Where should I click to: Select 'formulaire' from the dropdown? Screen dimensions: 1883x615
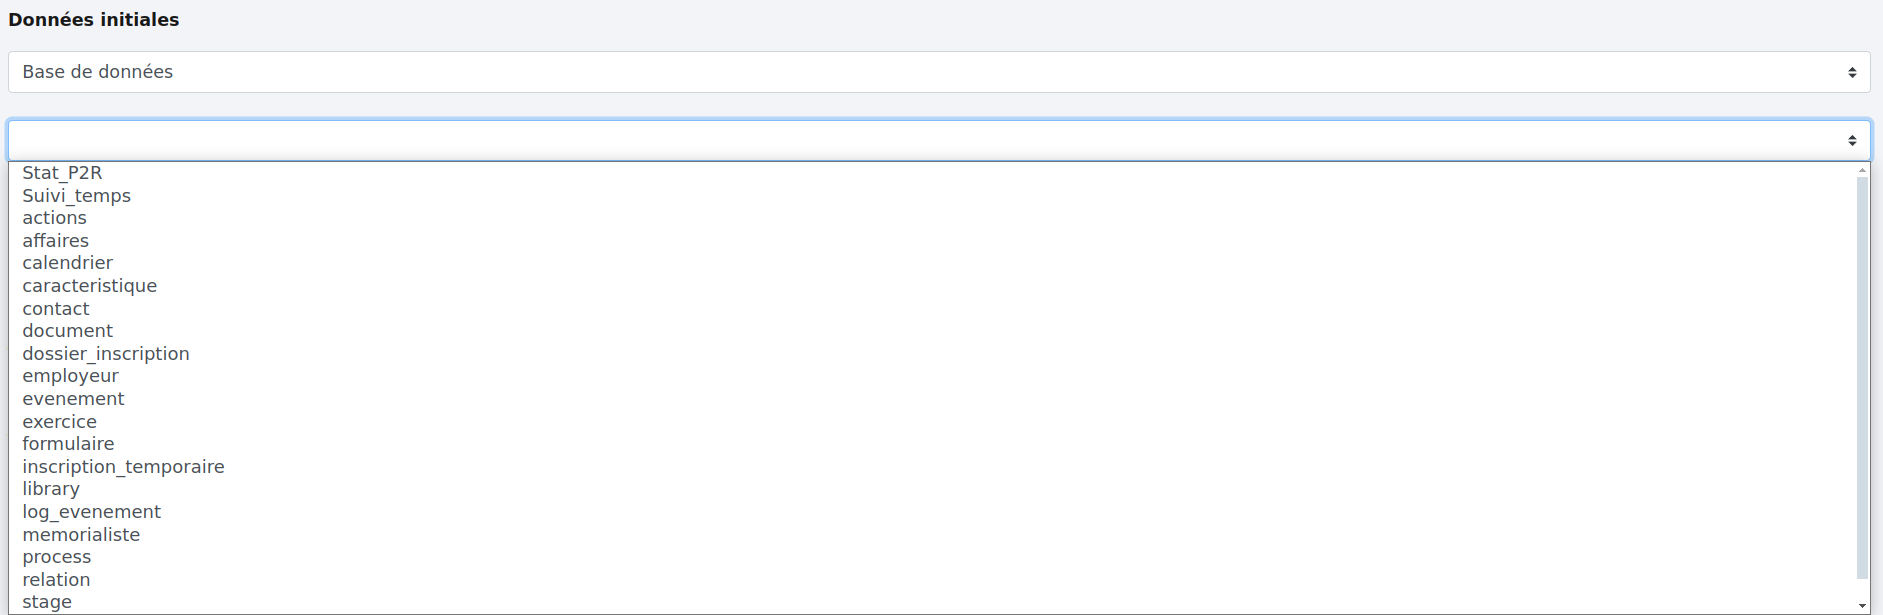68,444
